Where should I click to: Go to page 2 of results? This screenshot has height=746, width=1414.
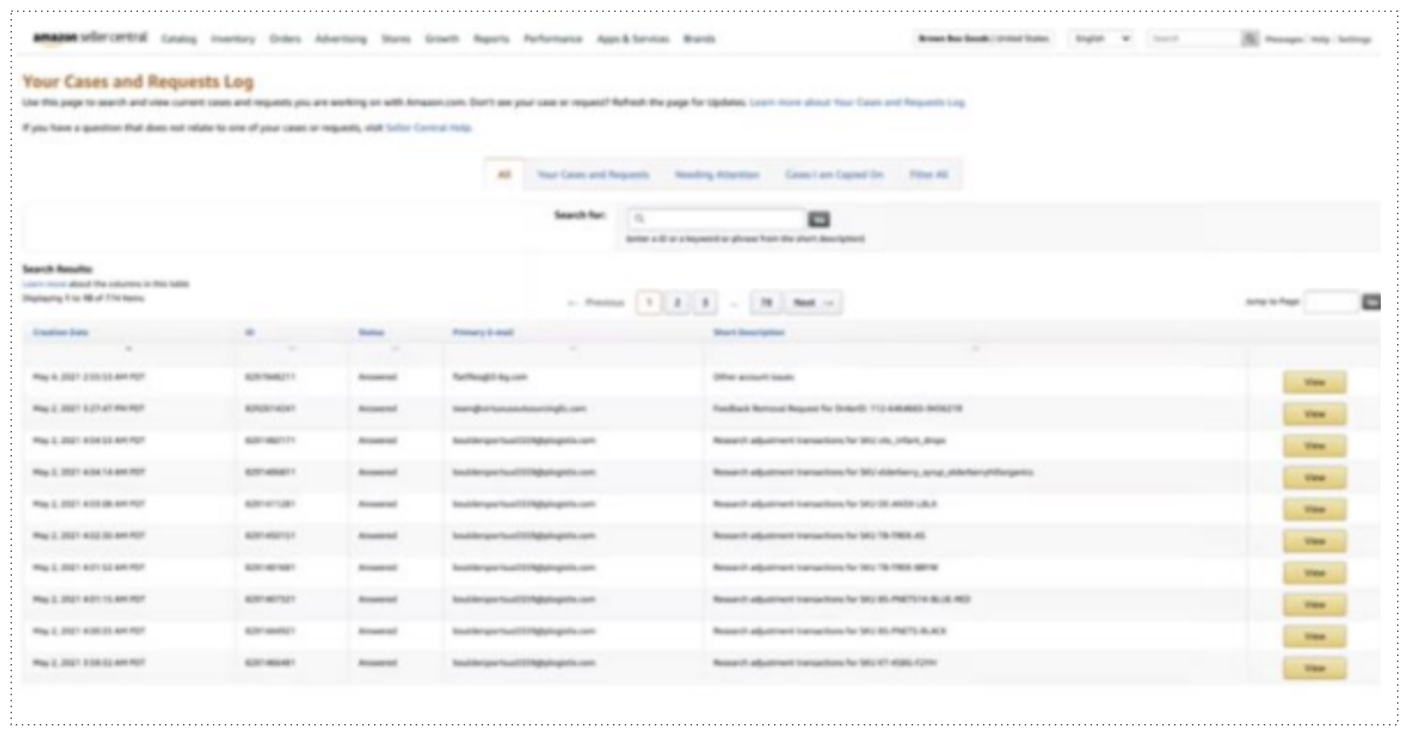tap(677, 301)
